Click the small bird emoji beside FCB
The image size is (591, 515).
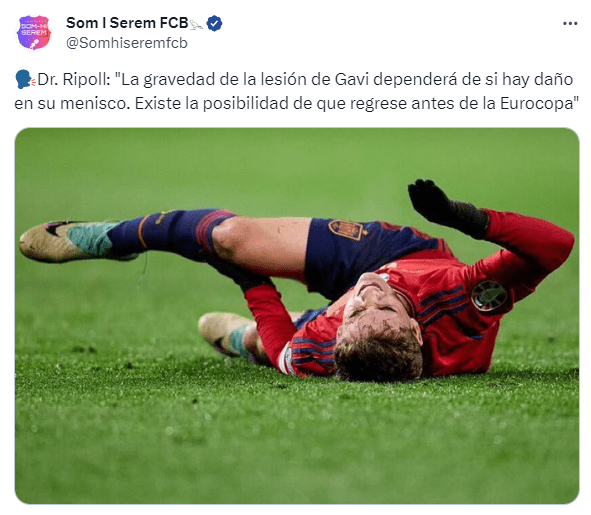pos(196,25)
